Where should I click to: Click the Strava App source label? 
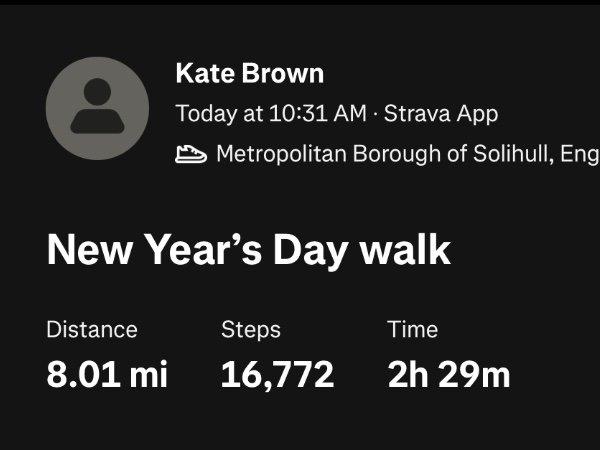[440, 114]
